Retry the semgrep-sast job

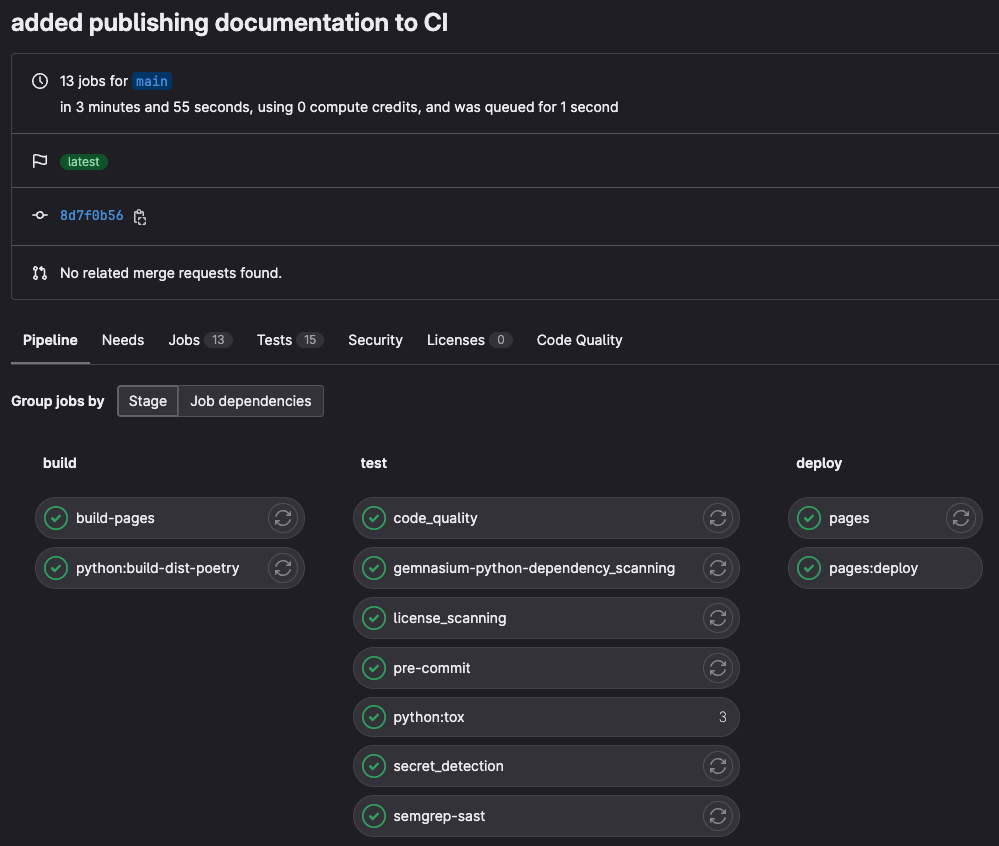[x=717, y=816]
